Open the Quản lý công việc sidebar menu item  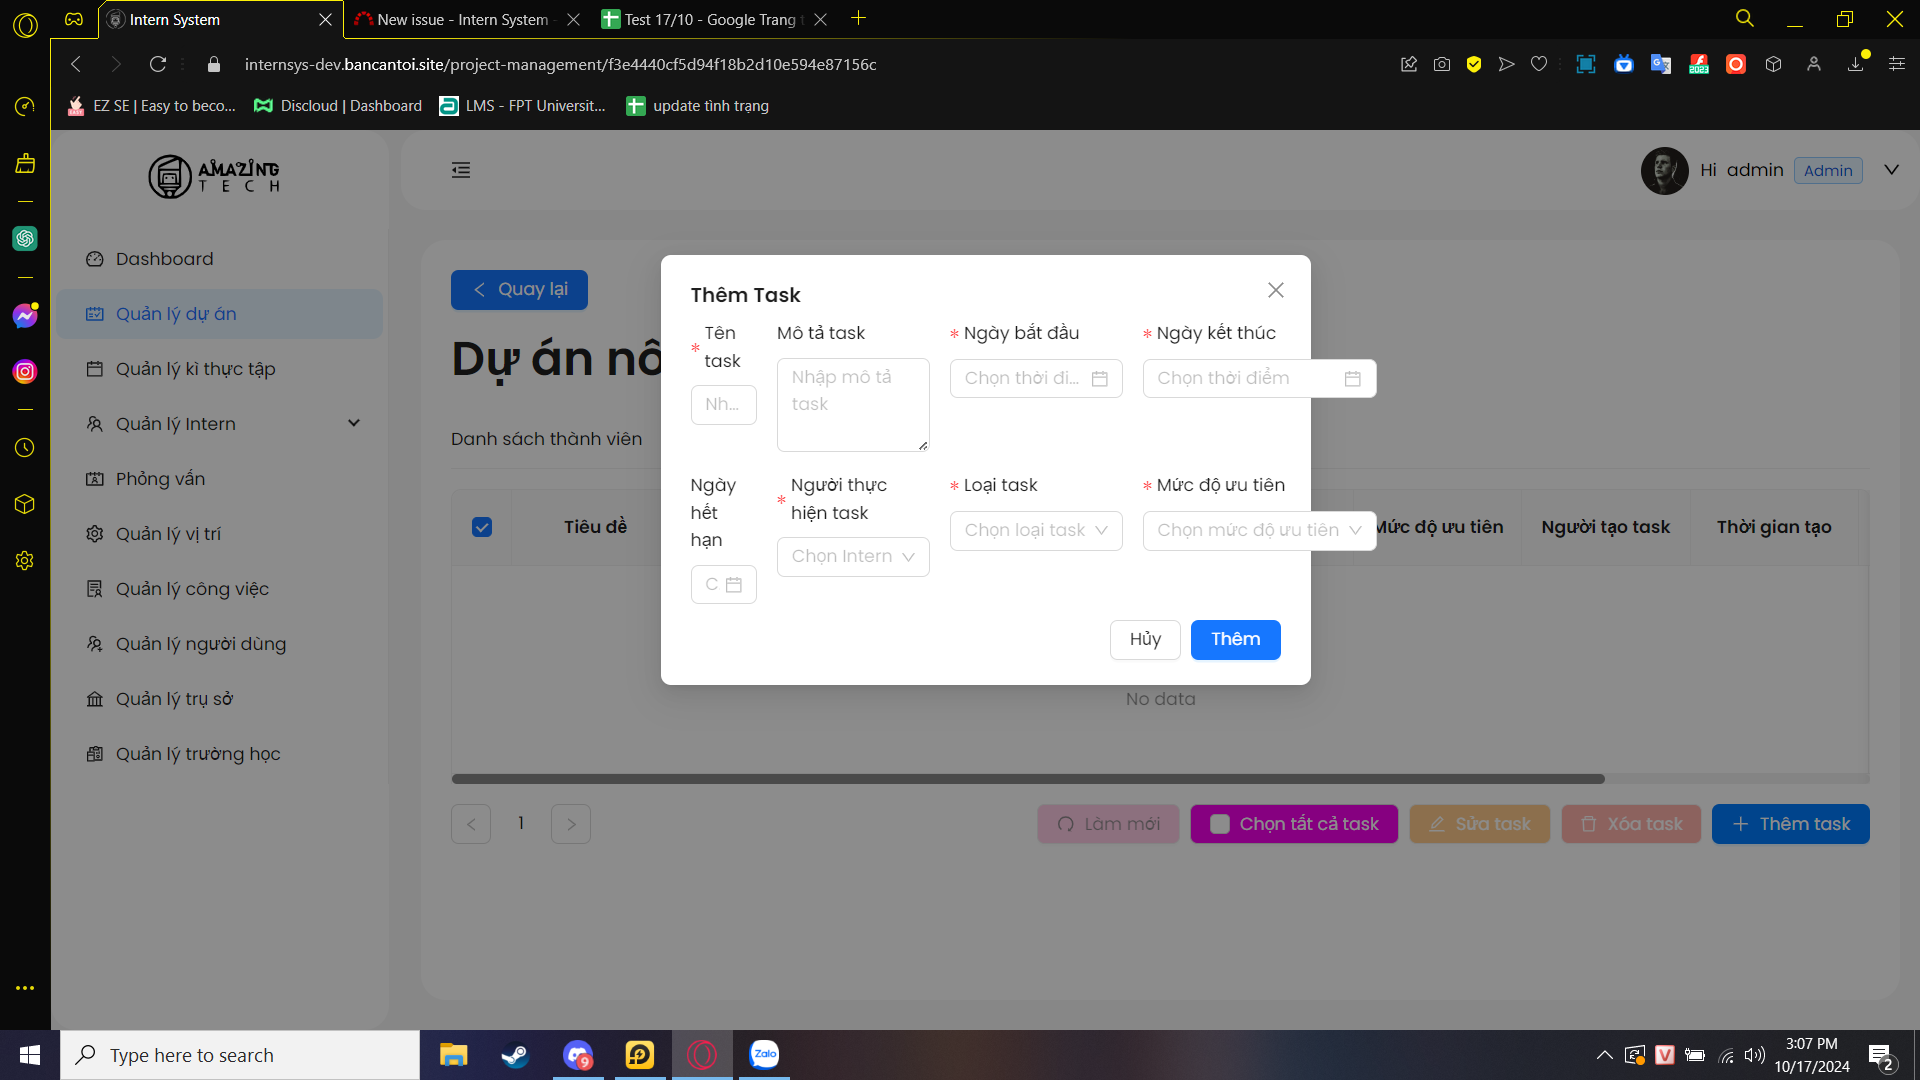(192, 589)
